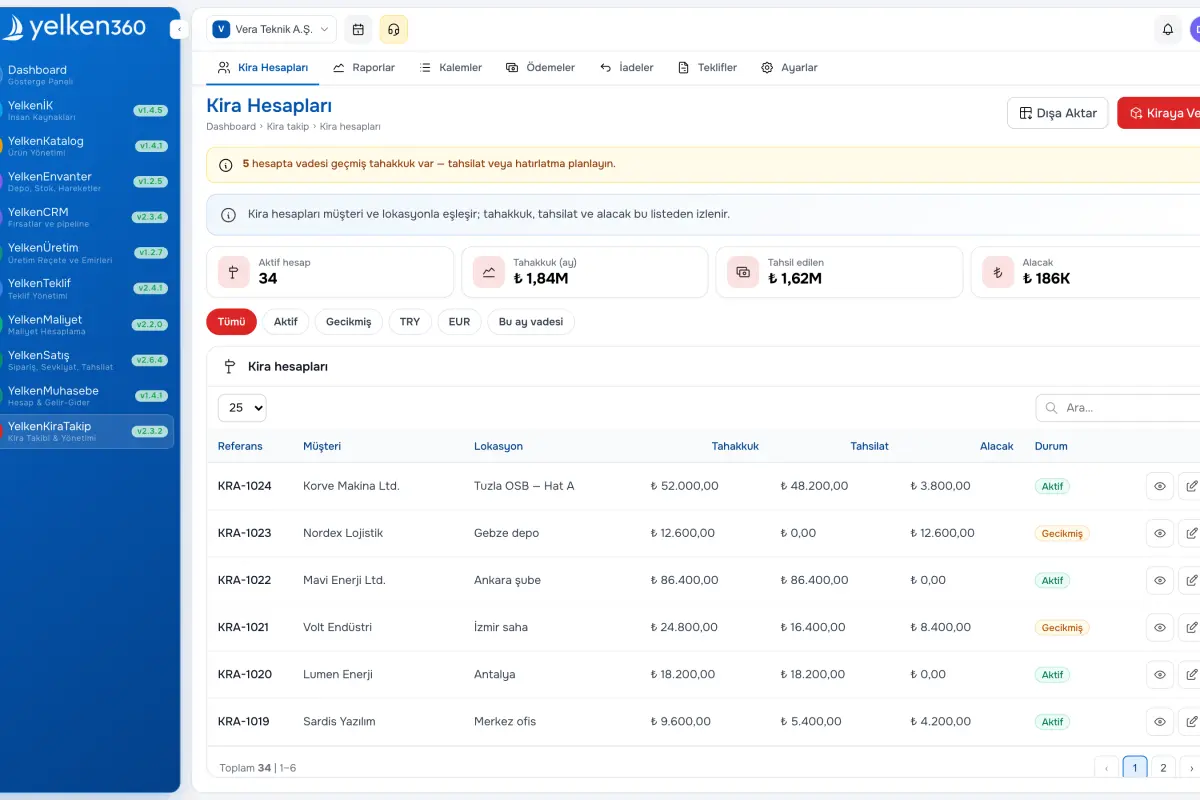Screen dimensions: 1200x800
Task: Apply the Bu ay vadesi filter
Action: [x=531, y=322]
